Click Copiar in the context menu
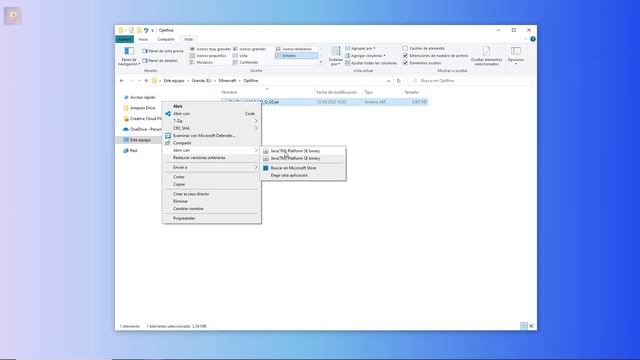This screenshot has width=640, height=360. [211, 184]
